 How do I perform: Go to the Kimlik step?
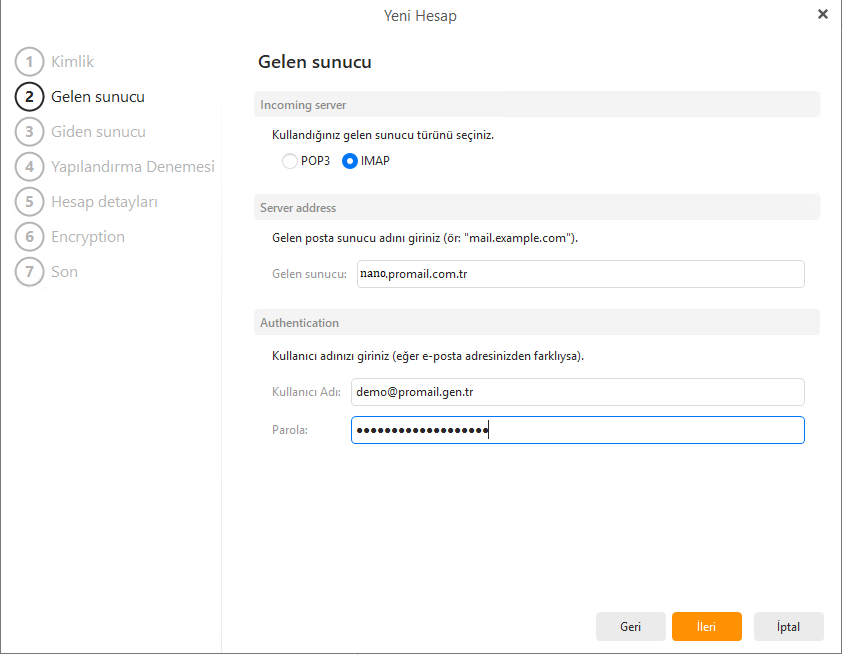tap(72, 62)
